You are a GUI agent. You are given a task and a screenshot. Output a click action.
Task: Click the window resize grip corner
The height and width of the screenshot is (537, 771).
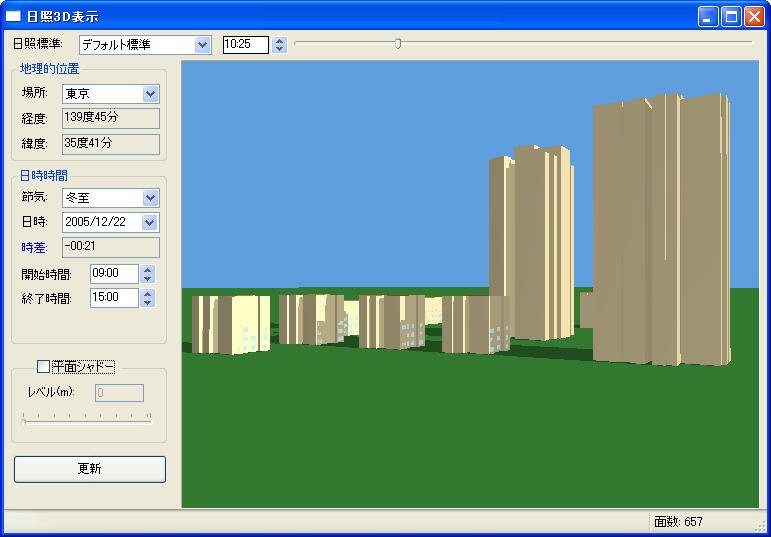point(760,526)
